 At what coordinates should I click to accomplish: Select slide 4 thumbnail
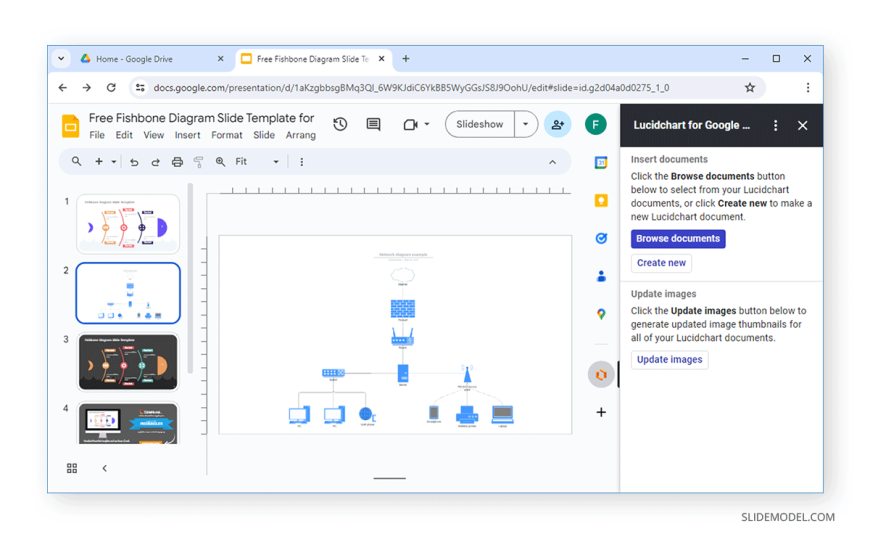(x=128, y=423)
